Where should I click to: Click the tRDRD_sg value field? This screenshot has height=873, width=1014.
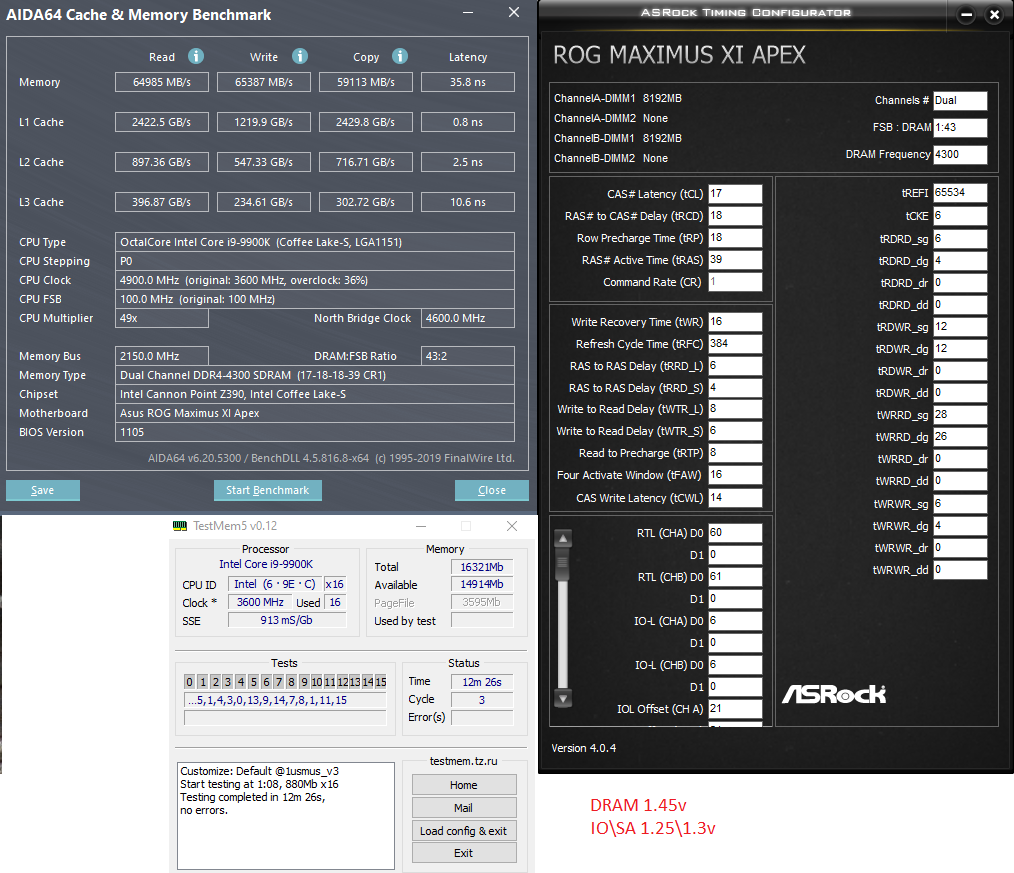(x=960, y=239)
